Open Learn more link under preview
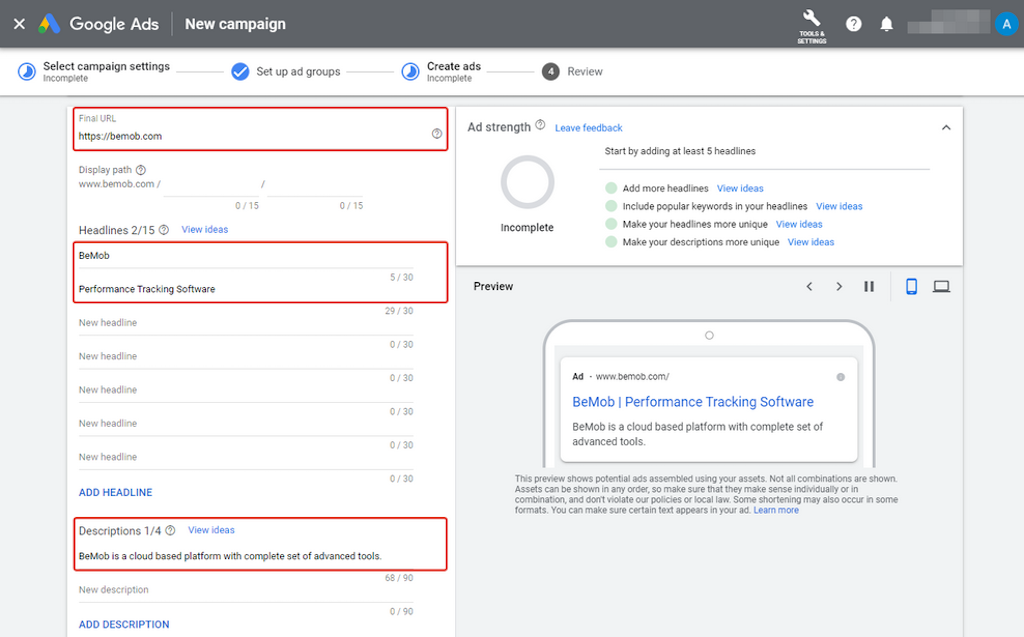The width and height of the screenshot is (1024, 637). pyautogui.click(x=776, y=510)
